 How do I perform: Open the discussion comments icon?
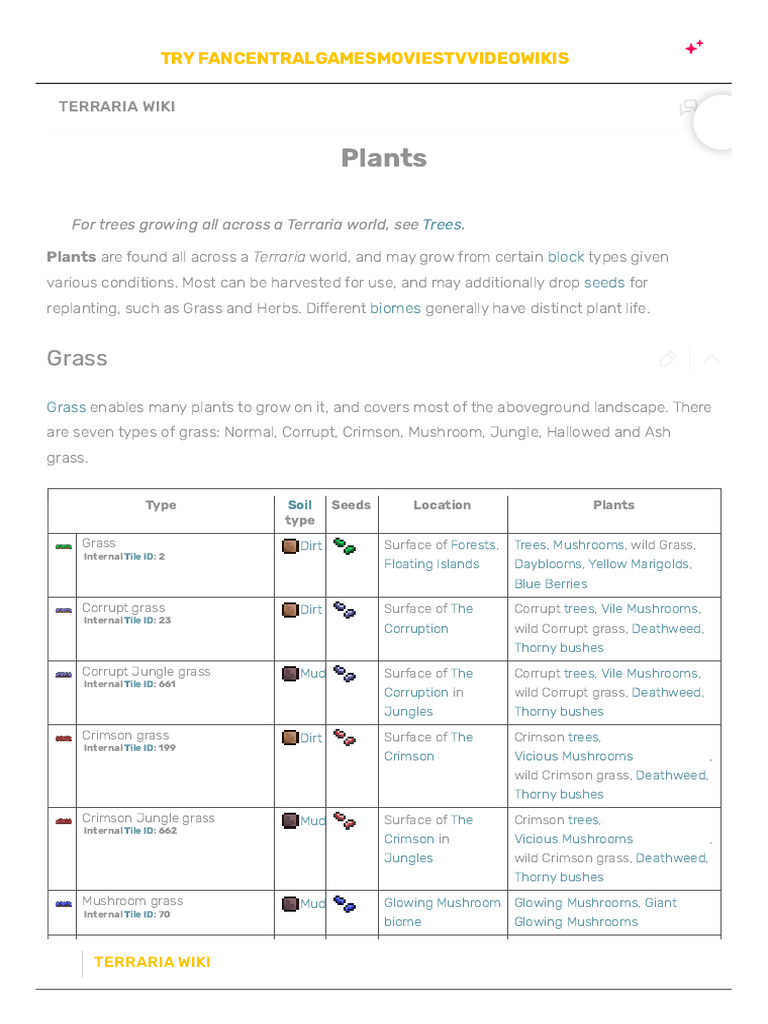[x=688, y=108]
